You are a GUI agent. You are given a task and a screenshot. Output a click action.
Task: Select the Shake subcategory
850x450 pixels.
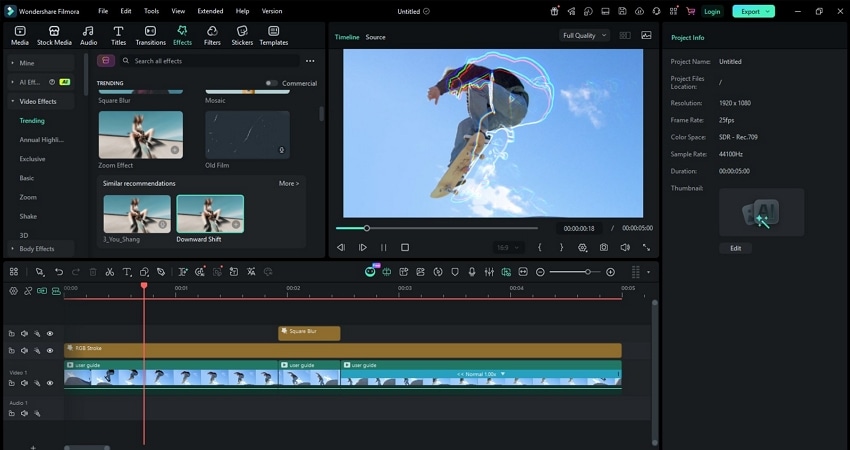pos(28,216)
